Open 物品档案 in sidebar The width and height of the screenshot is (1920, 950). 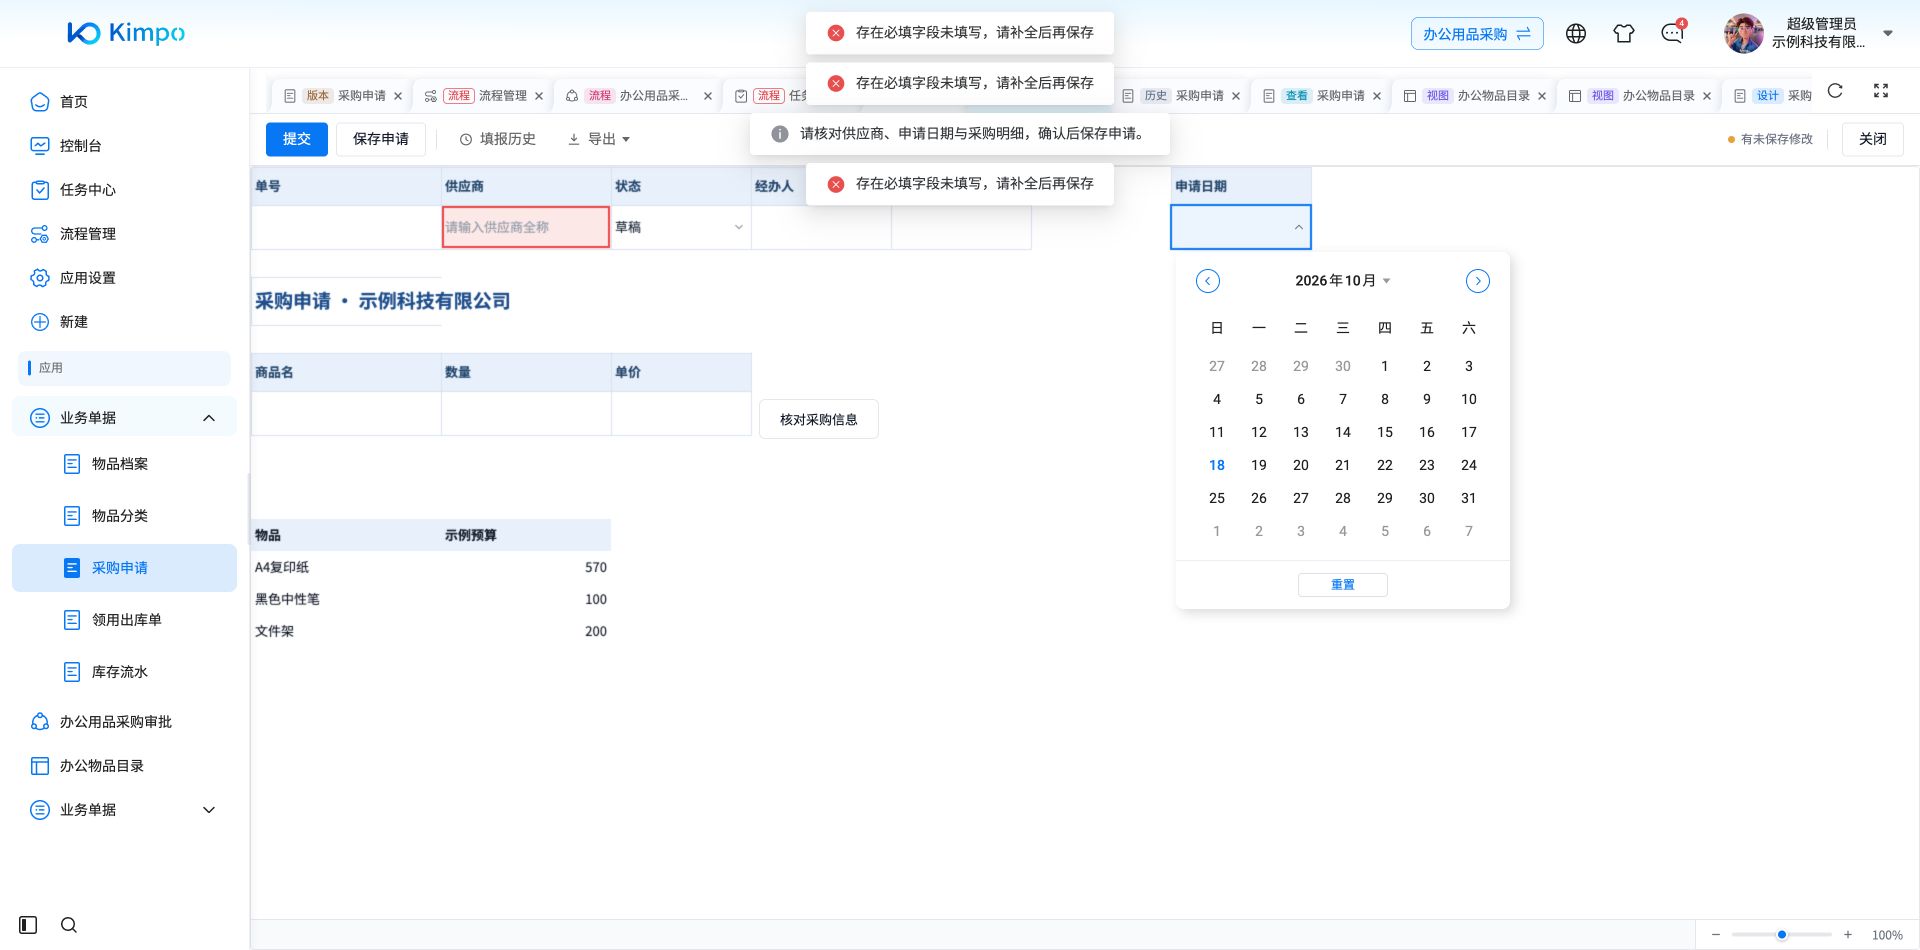(124, 464)
